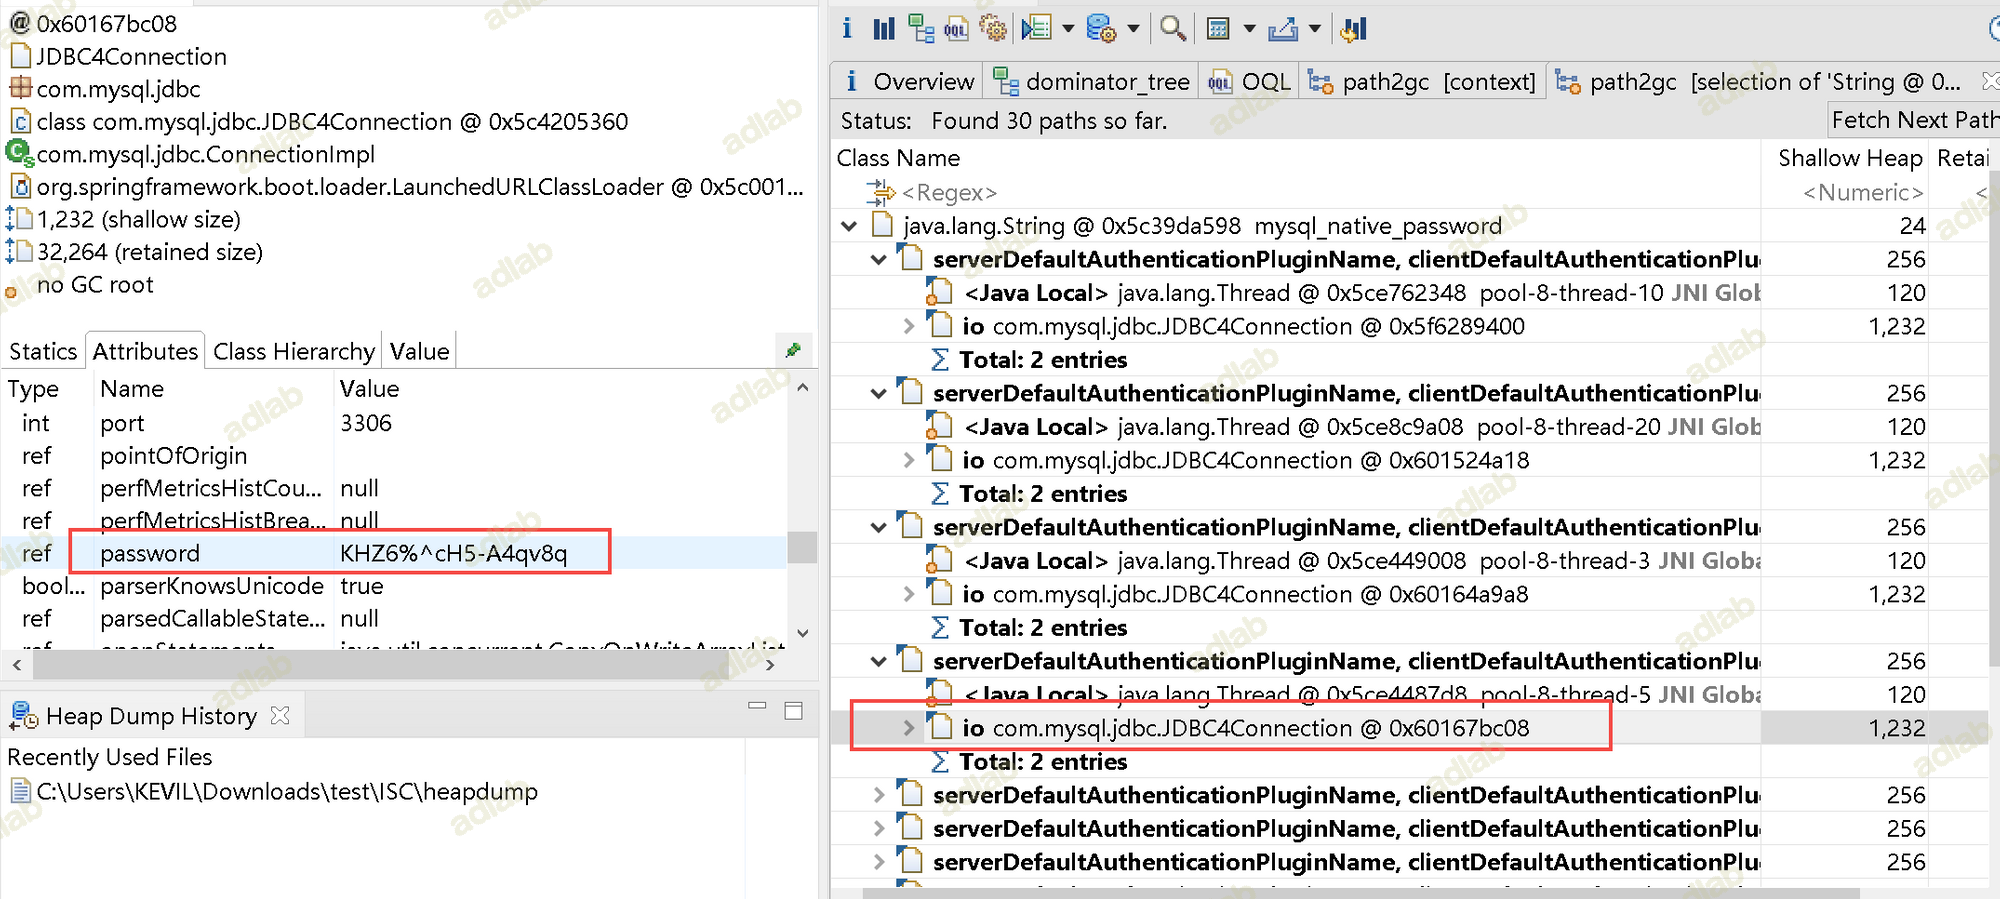Open the OQL editor toolbar icon

[x=956, y=28]
